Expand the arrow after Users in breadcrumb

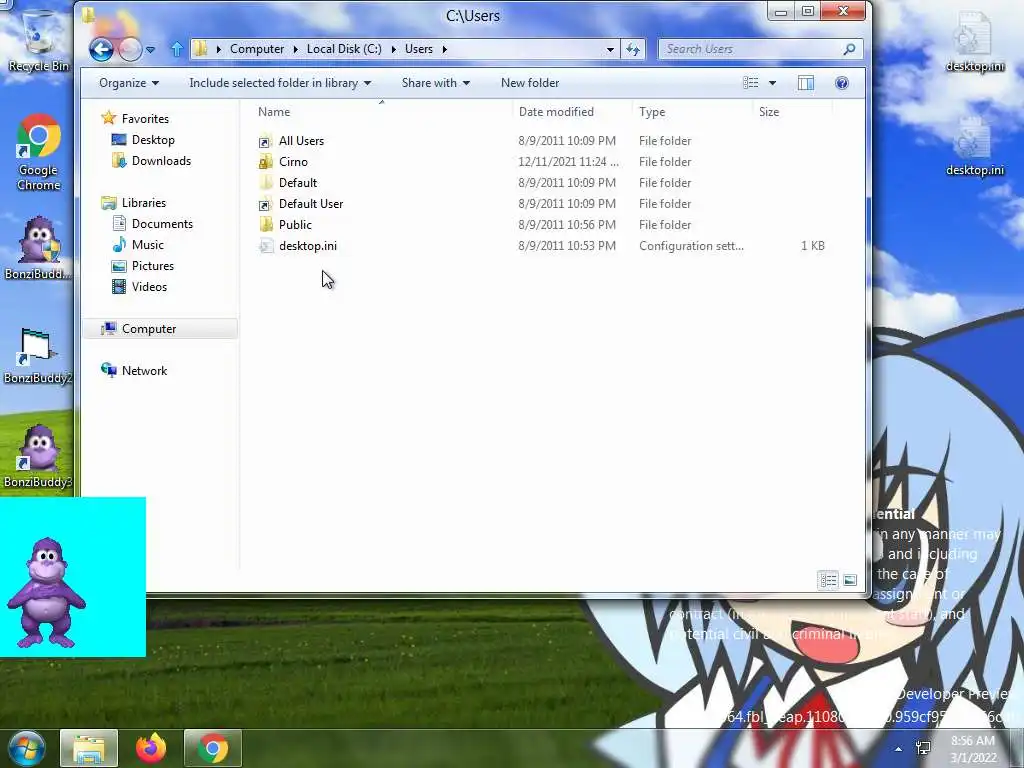445,49
